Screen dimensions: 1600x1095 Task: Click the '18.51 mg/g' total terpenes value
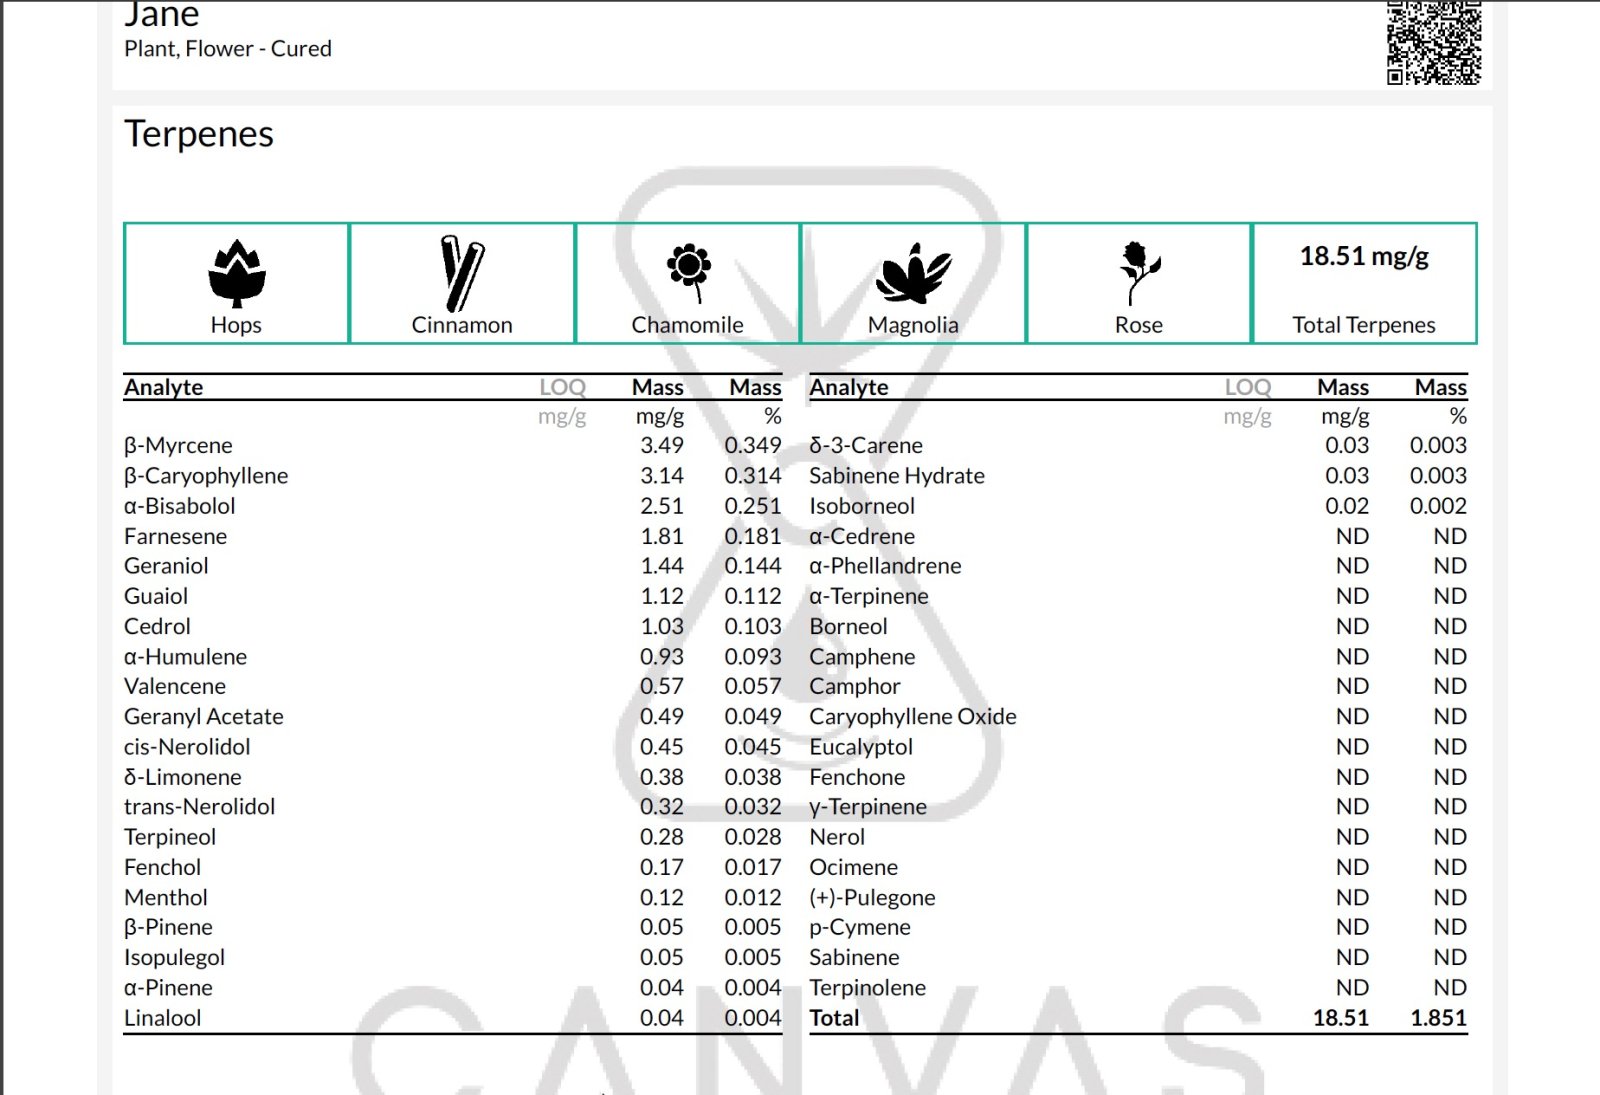[1364, 256]
